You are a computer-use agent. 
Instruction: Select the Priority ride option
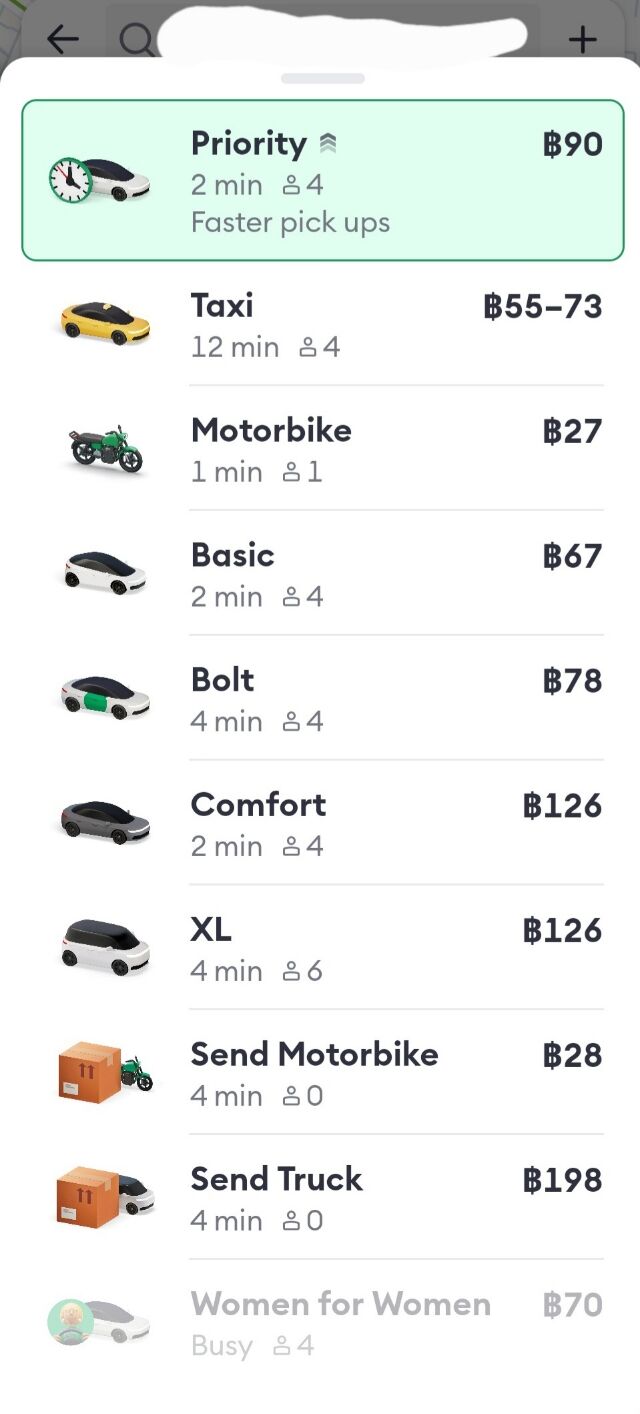coord(322,180)
